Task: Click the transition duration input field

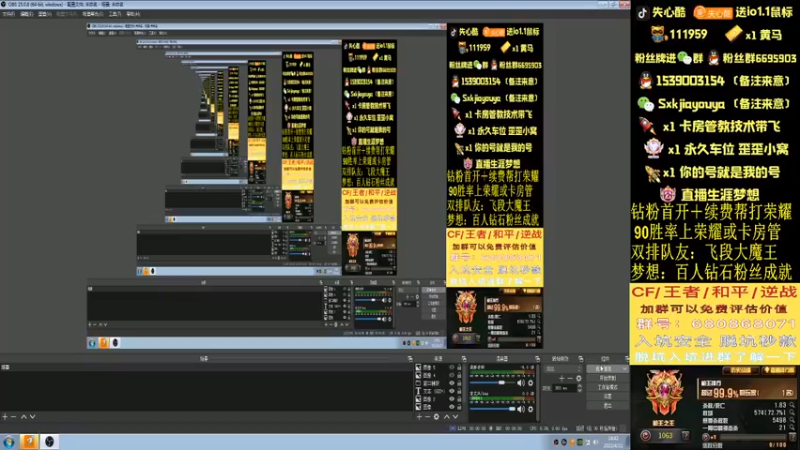Action: (564, 388)
